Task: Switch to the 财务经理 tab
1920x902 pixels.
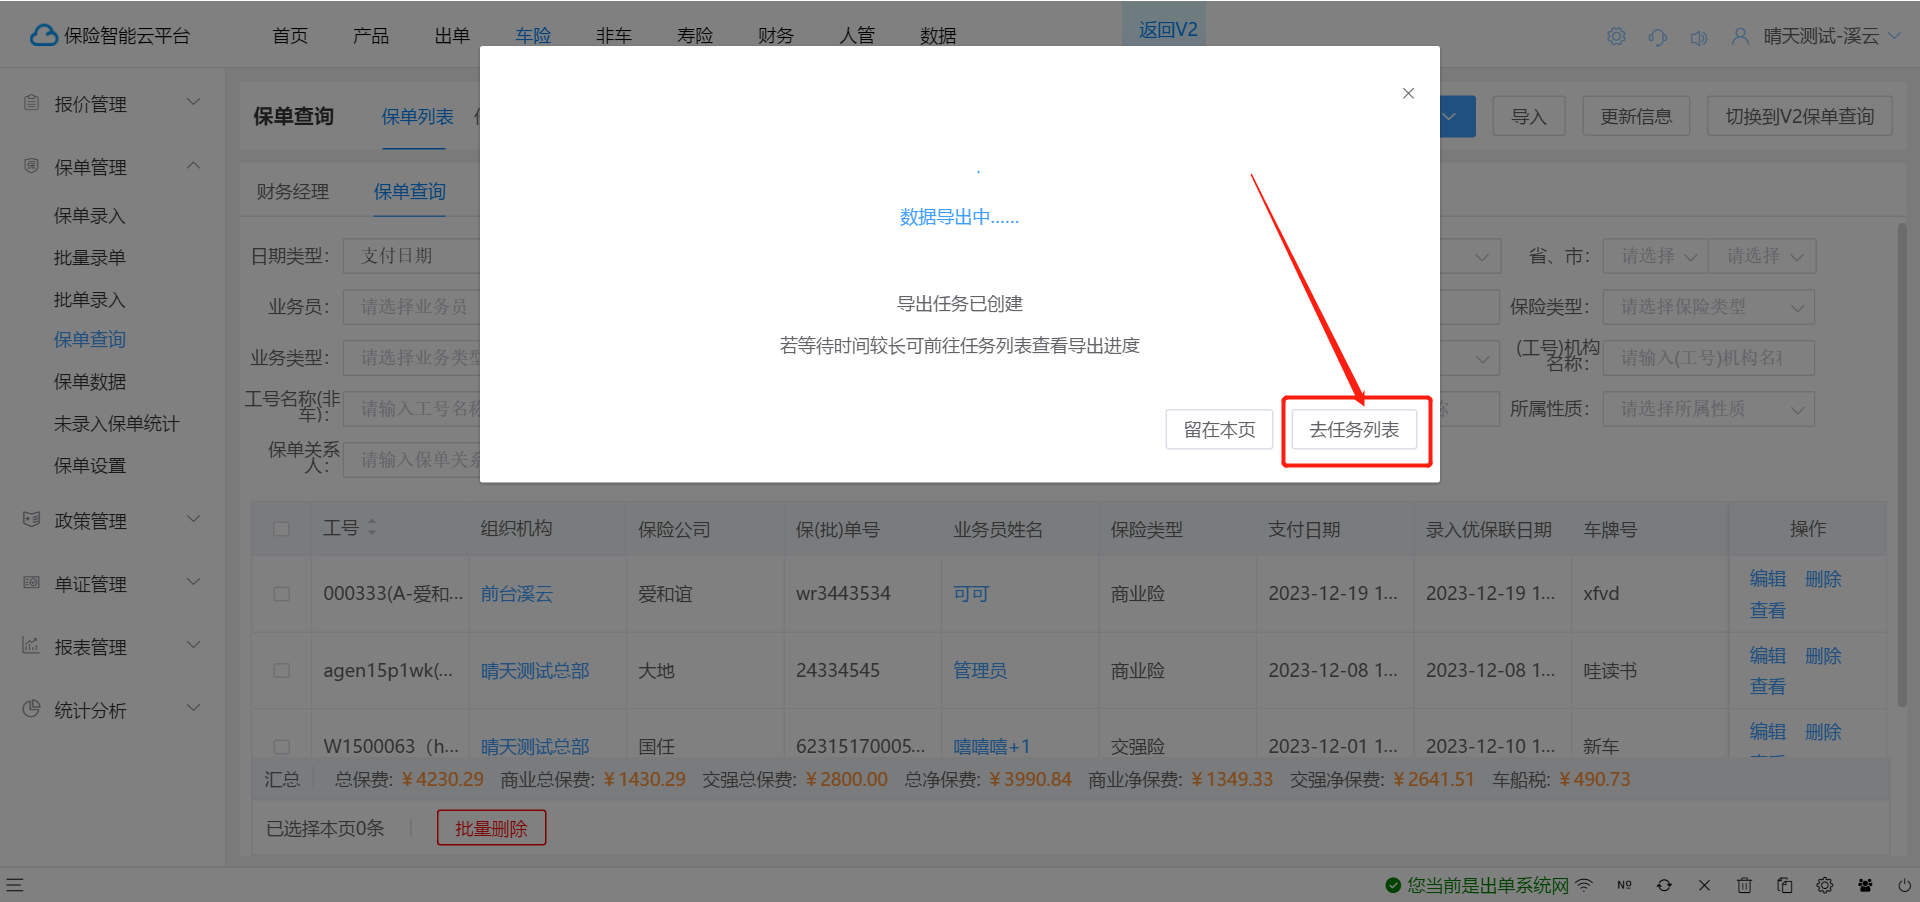Action: click(292, 192)
